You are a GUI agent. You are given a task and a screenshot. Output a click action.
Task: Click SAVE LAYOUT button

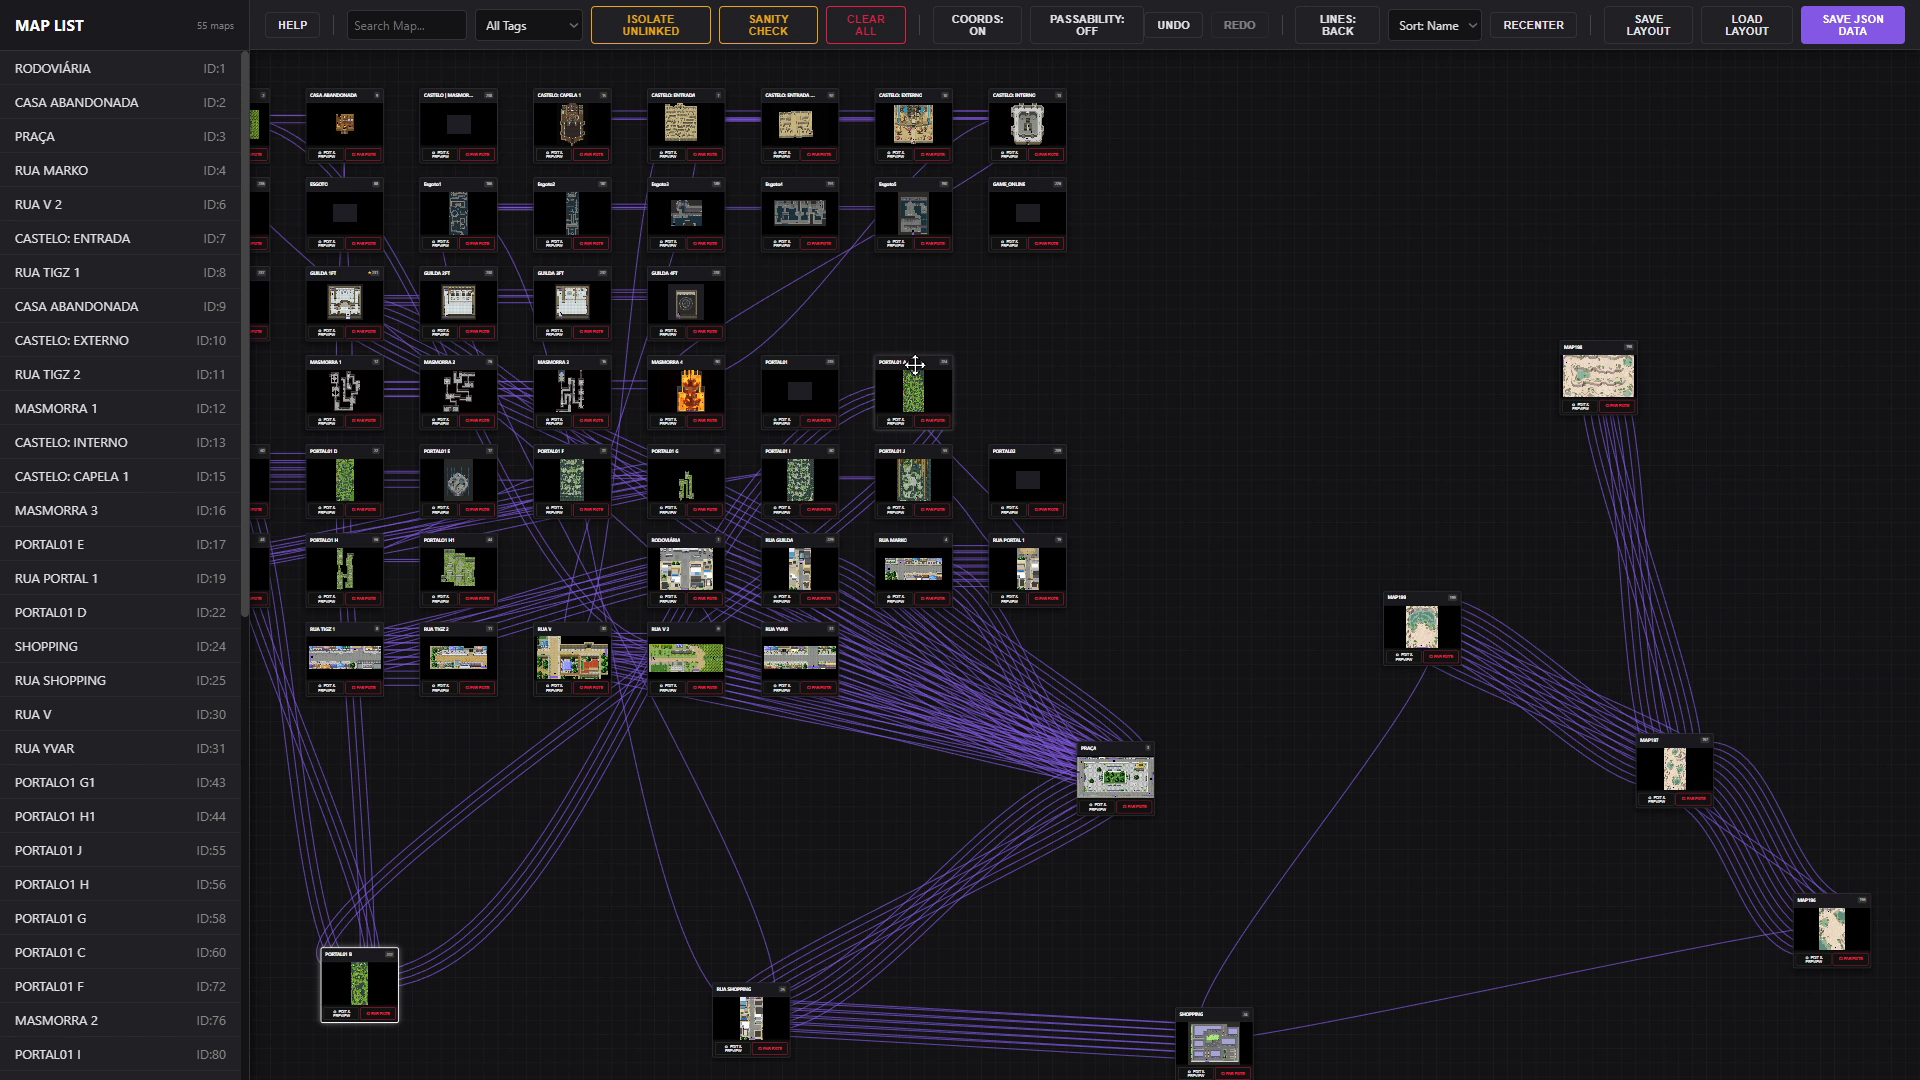click(1648, 25)
